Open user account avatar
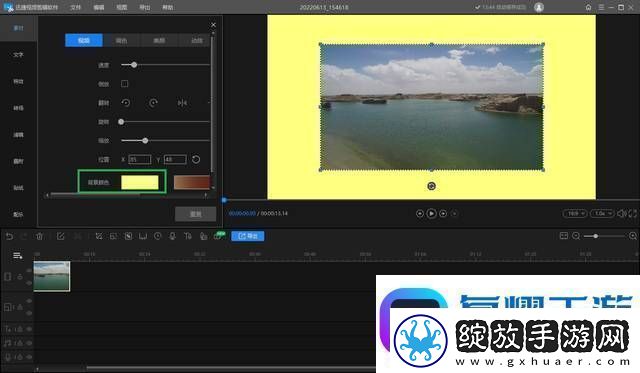Image resolution: width=640 pixels, height=373 pixels. click(x=539, y=7)
